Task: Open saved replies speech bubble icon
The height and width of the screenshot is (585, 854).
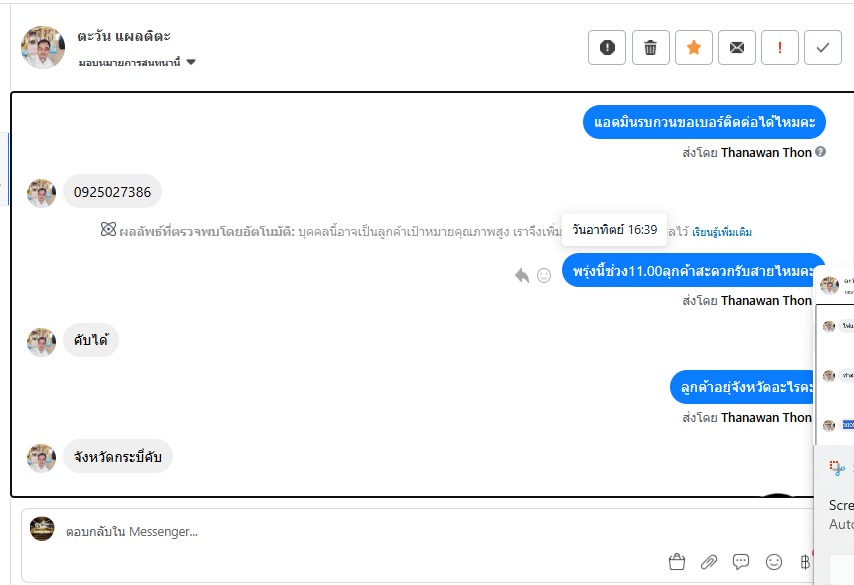Action: pyautogui.click(x=741, y=562)
